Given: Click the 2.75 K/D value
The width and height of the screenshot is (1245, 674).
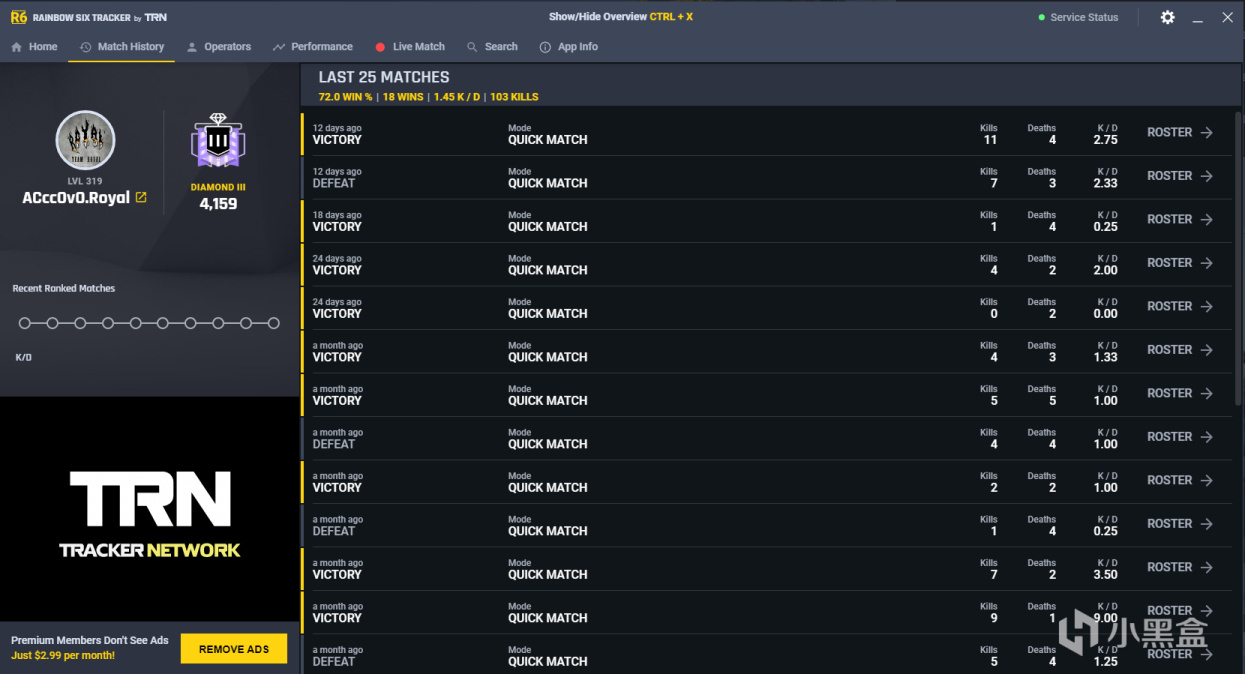Looking at the screenshot, I should pyautogui.click(x=1105, y=140).
